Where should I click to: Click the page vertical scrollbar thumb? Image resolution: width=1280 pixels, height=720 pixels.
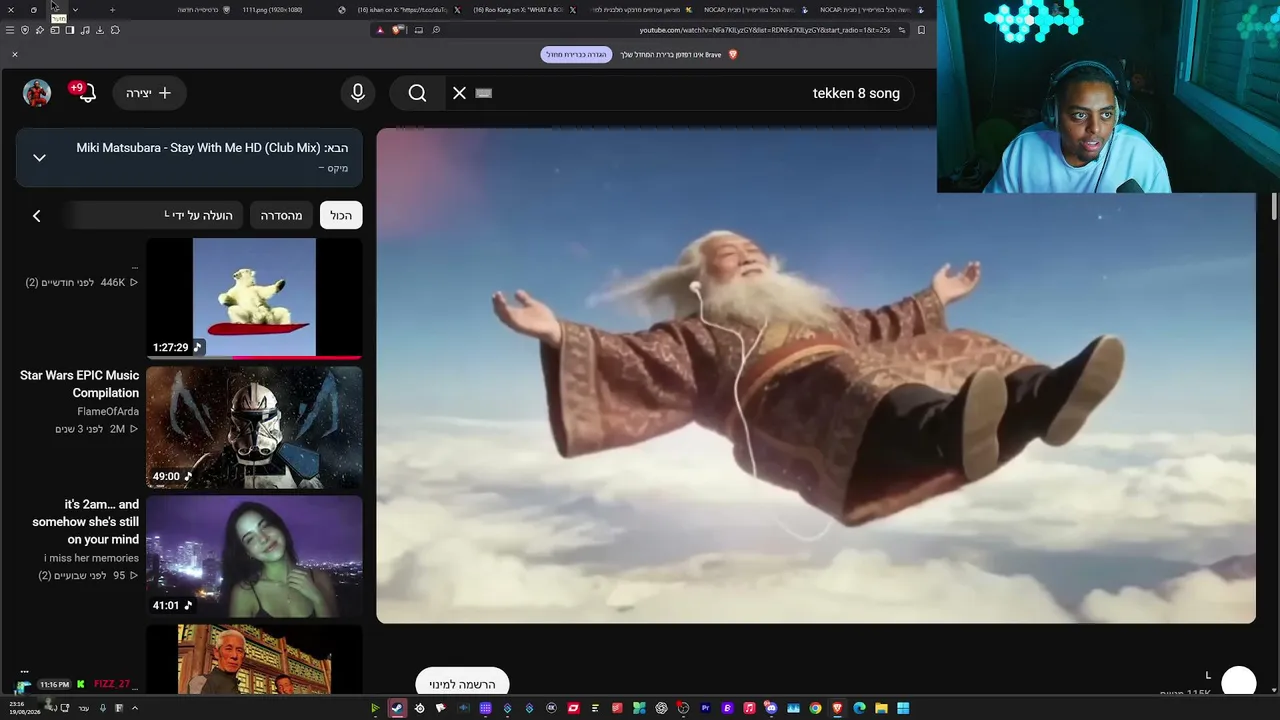click(1274, 206)
